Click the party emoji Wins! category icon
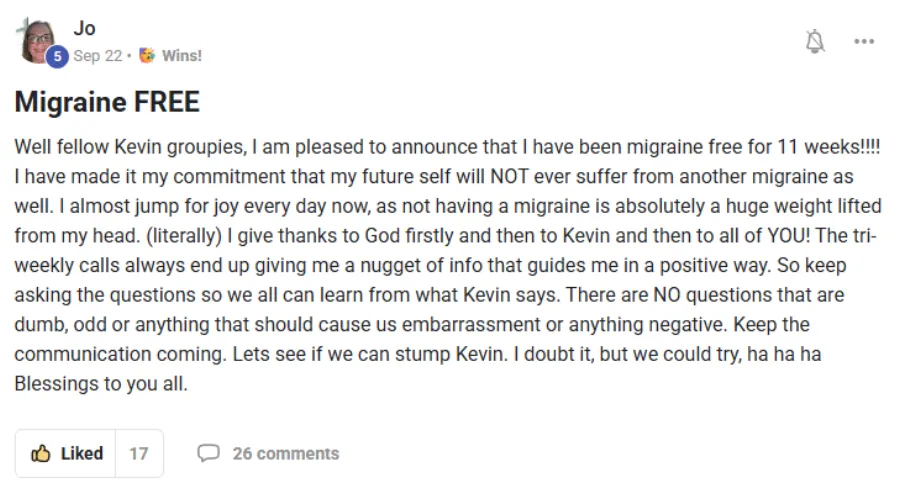This screenshot has width=913, height=492. (x=146, y=56)
